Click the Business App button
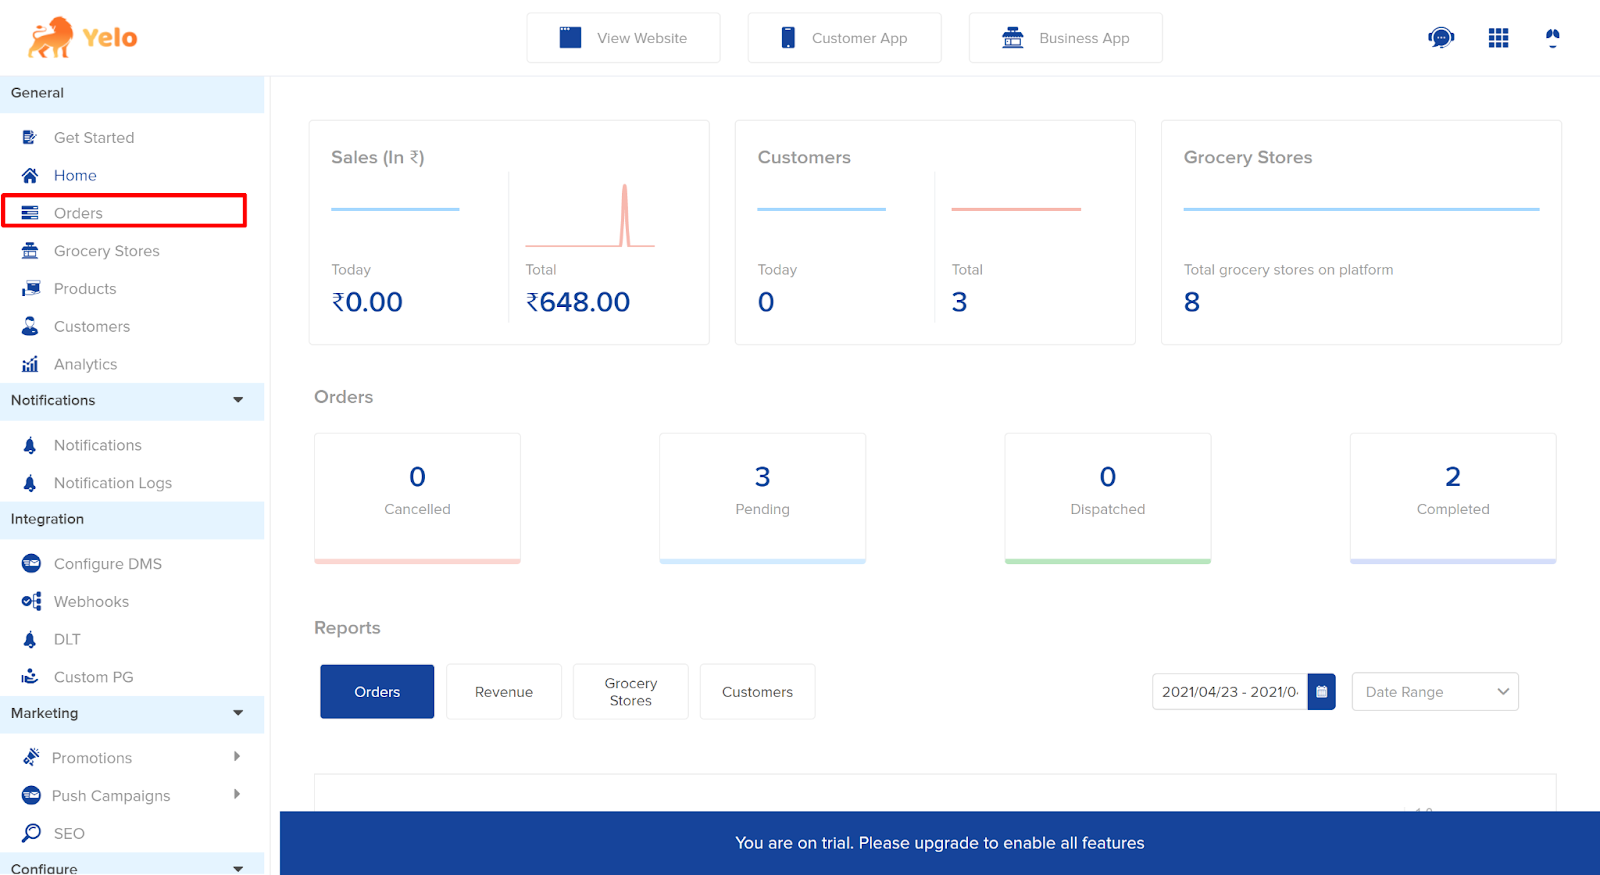Image resolution: width=1600 pixels, height=875 pixels. (x=1065, y=38)
